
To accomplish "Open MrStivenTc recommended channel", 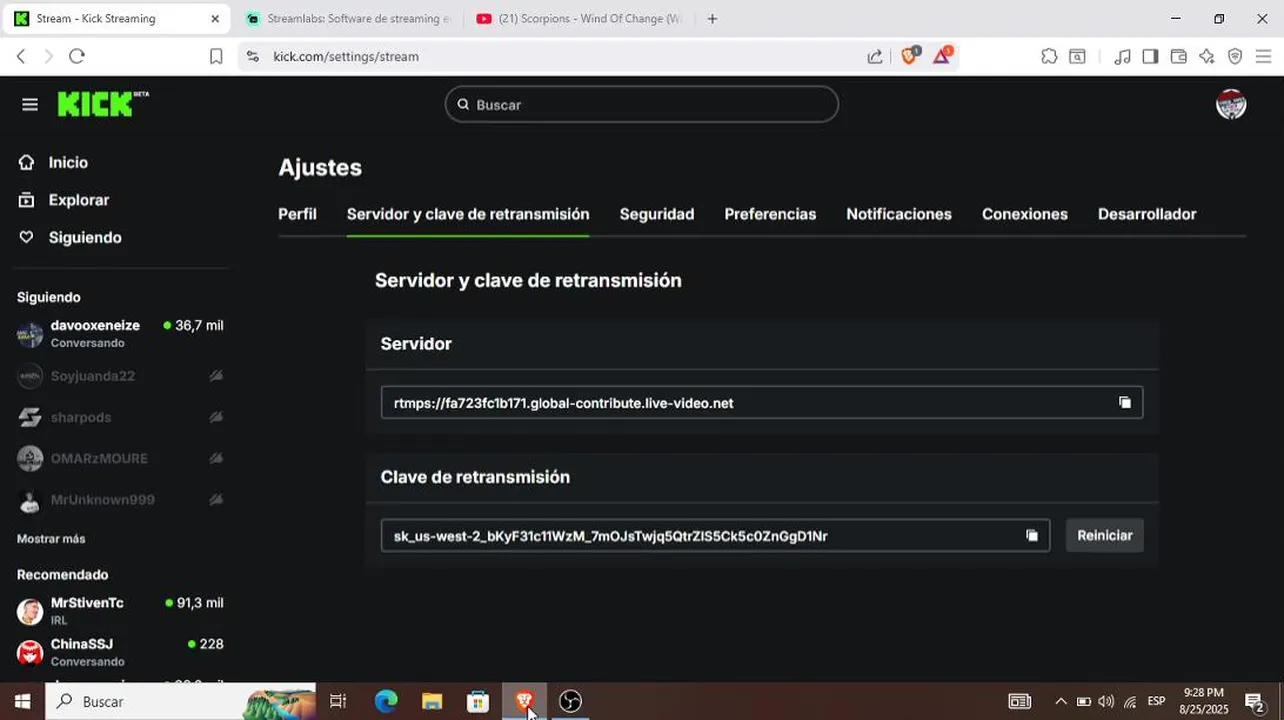I will coord(120,611).
